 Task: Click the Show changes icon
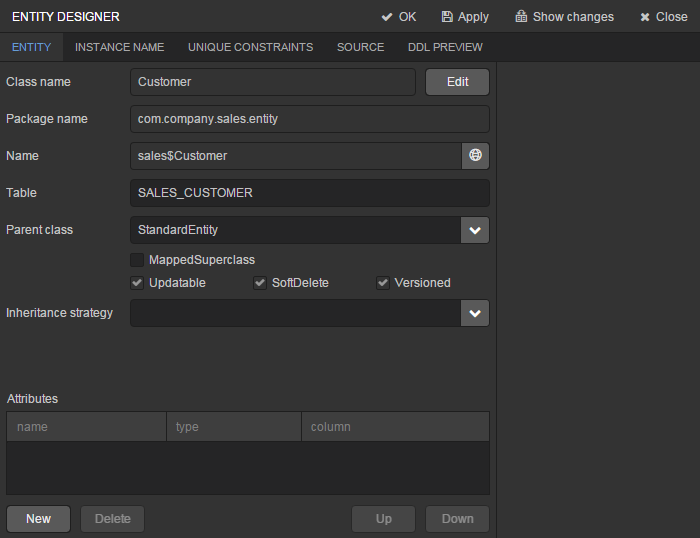coord(521,17)
